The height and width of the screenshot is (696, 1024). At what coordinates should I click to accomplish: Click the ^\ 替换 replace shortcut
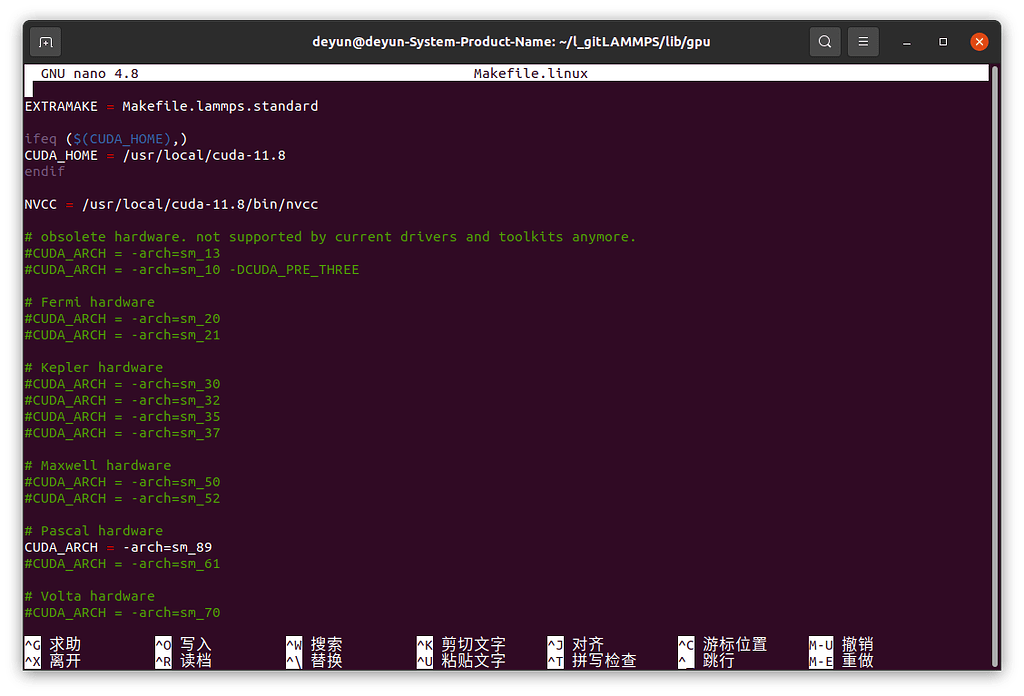tap(314, 661)
